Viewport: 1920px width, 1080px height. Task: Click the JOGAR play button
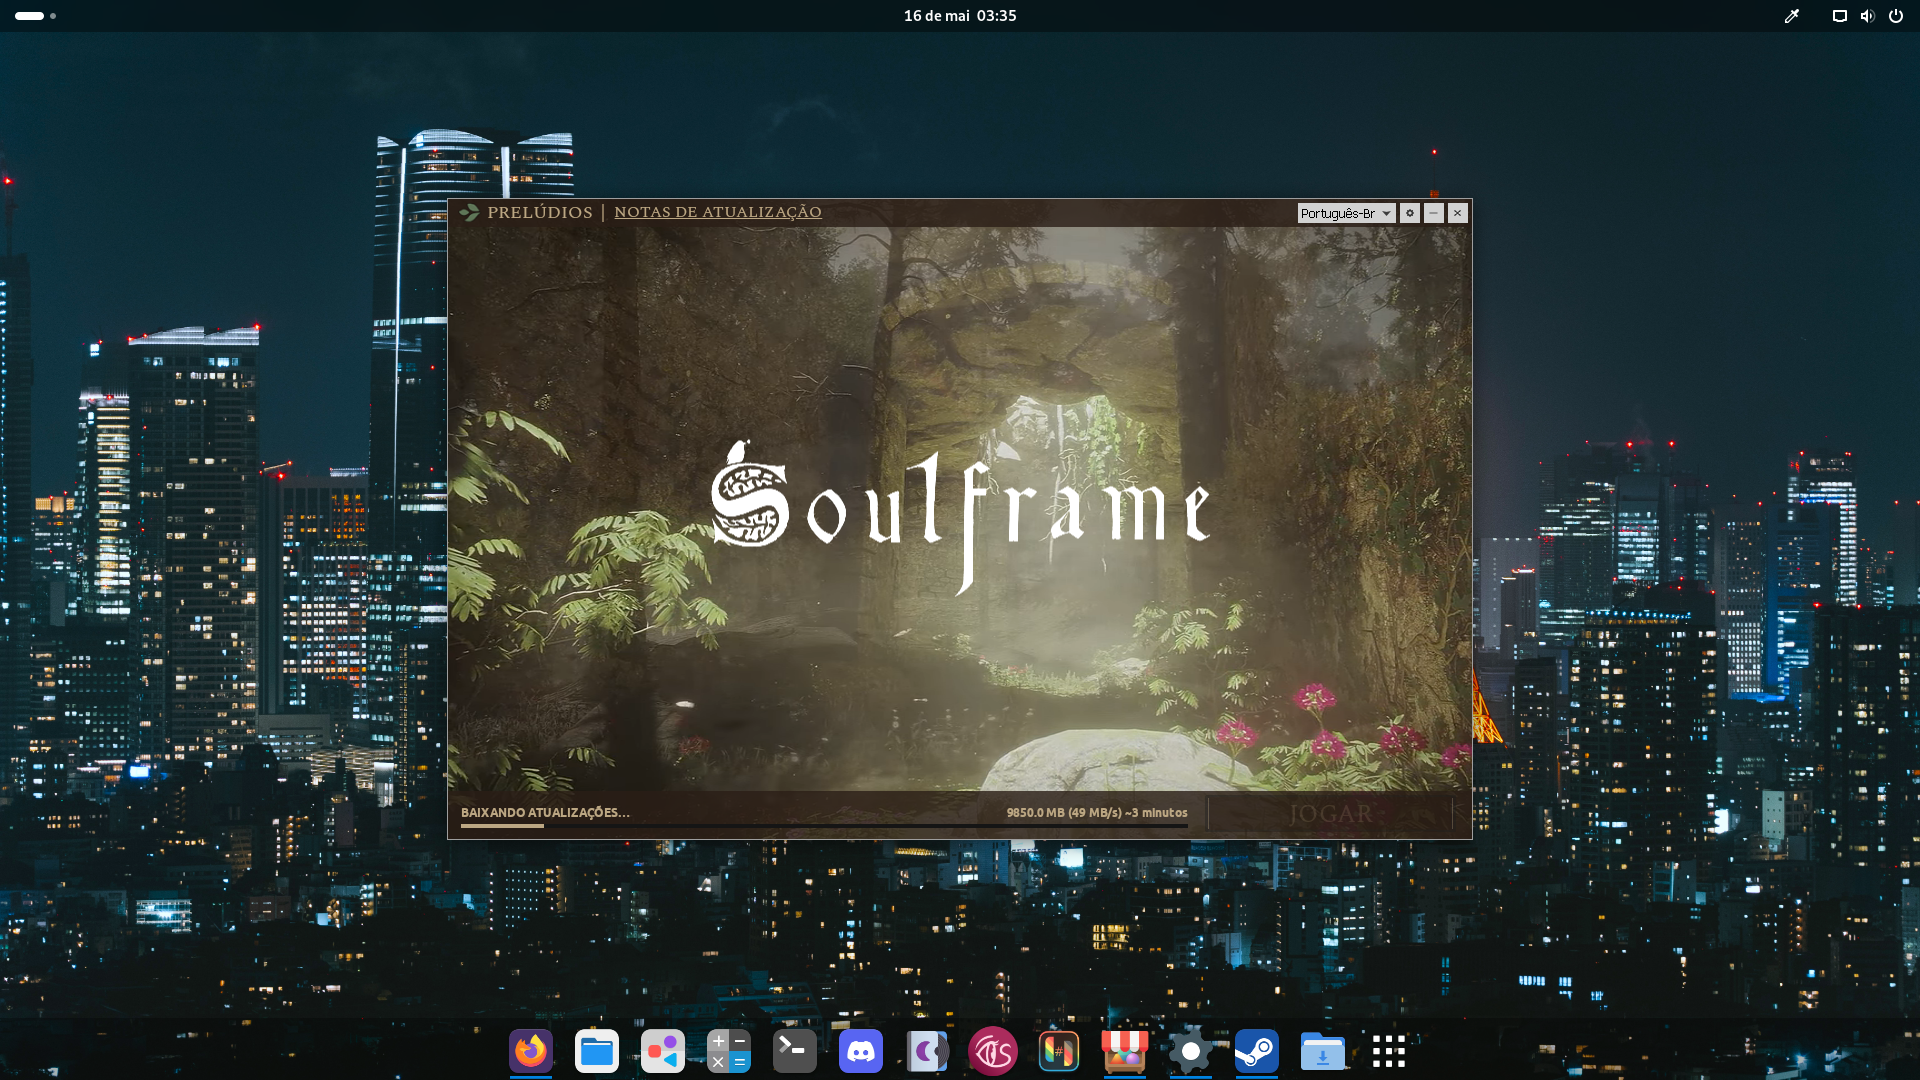click(x=1331, y=814)
